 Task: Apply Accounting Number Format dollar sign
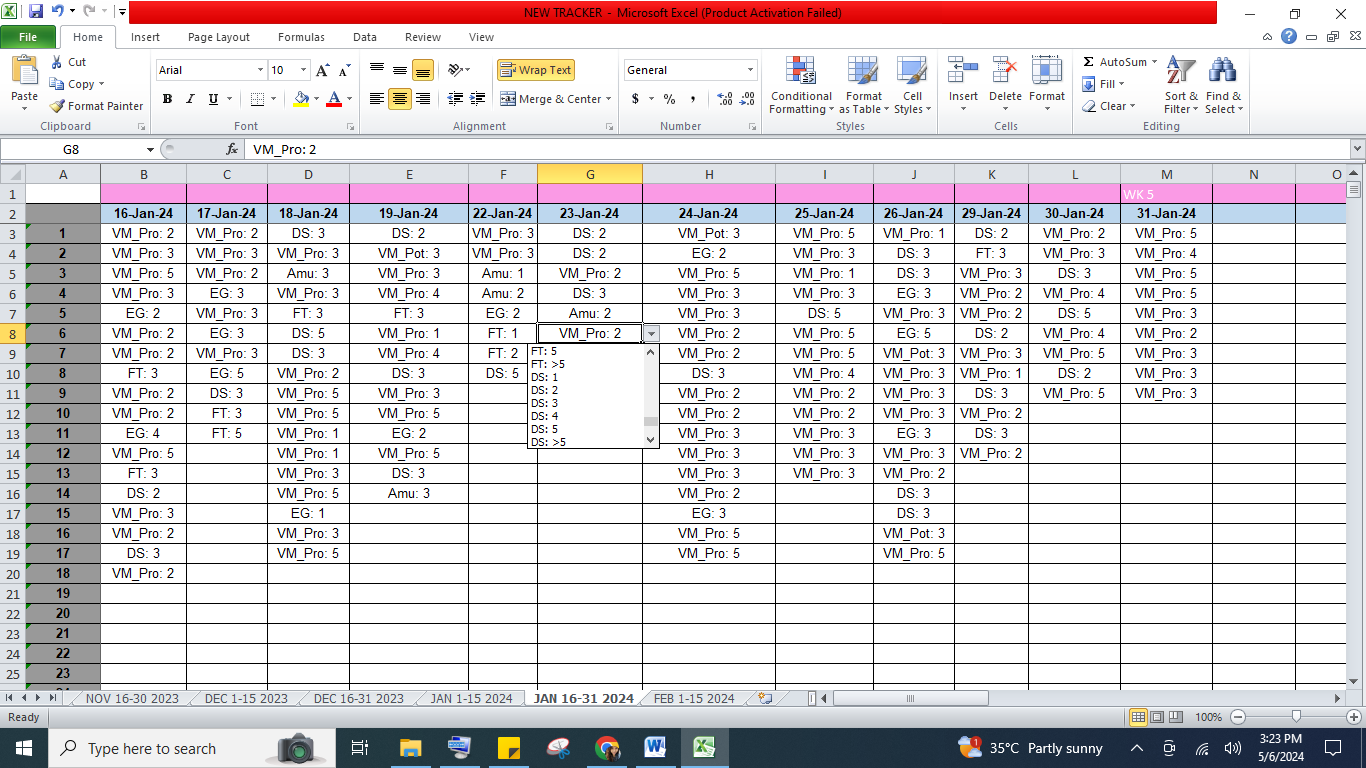pyautogui.click(x=635, y=99)
